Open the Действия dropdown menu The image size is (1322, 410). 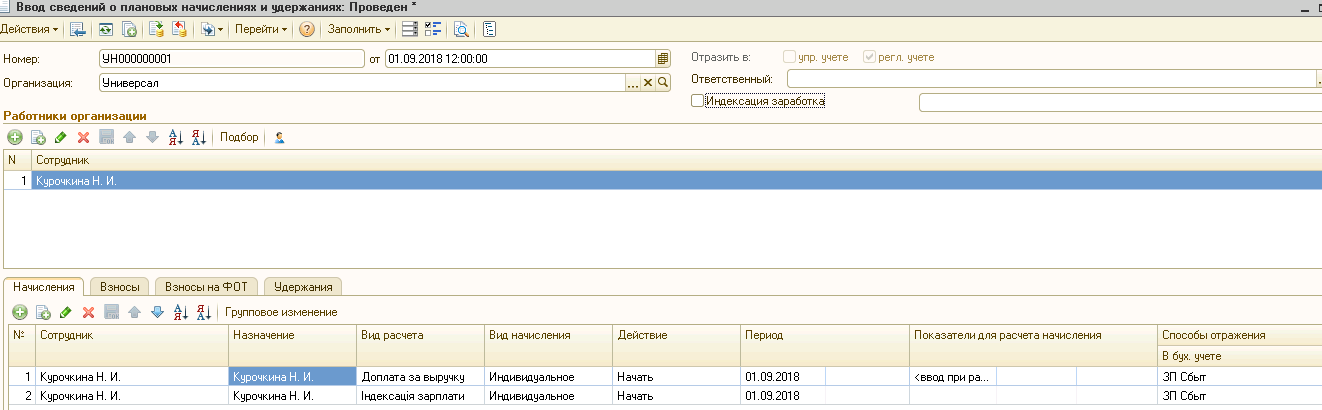29,29
